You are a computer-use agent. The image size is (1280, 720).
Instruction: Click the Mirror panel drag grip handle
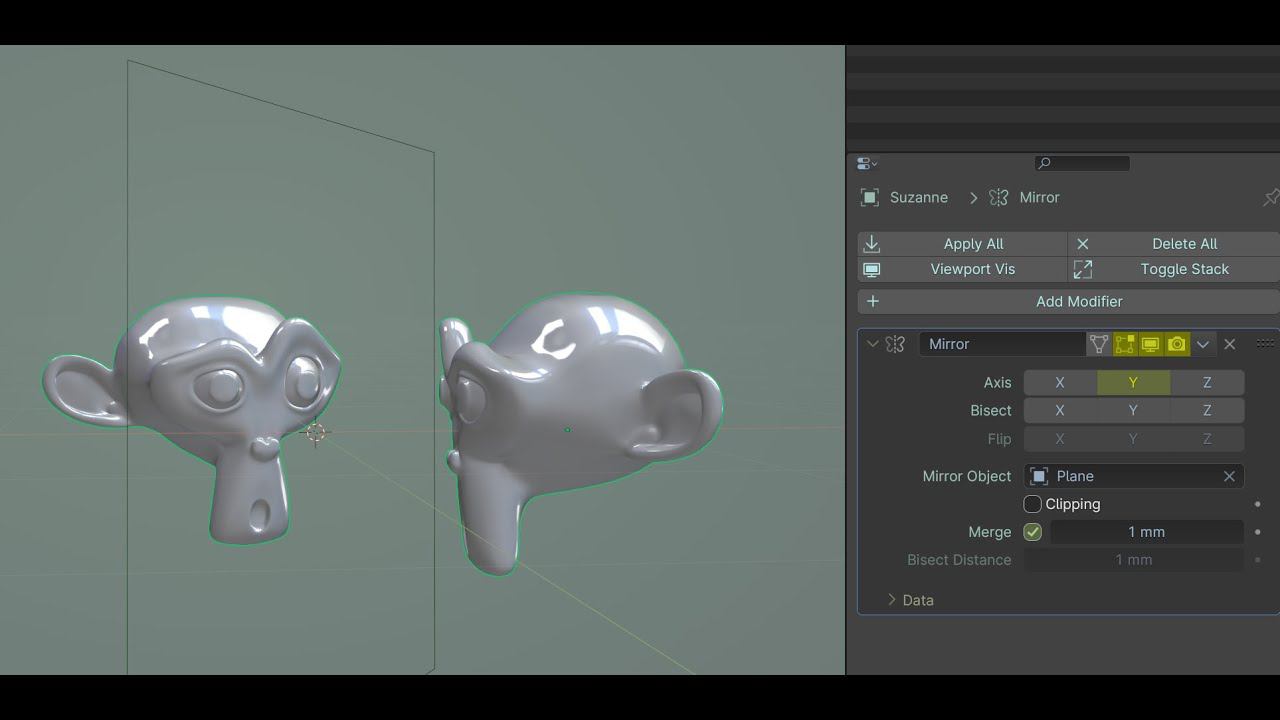[x=1265, y=344]
